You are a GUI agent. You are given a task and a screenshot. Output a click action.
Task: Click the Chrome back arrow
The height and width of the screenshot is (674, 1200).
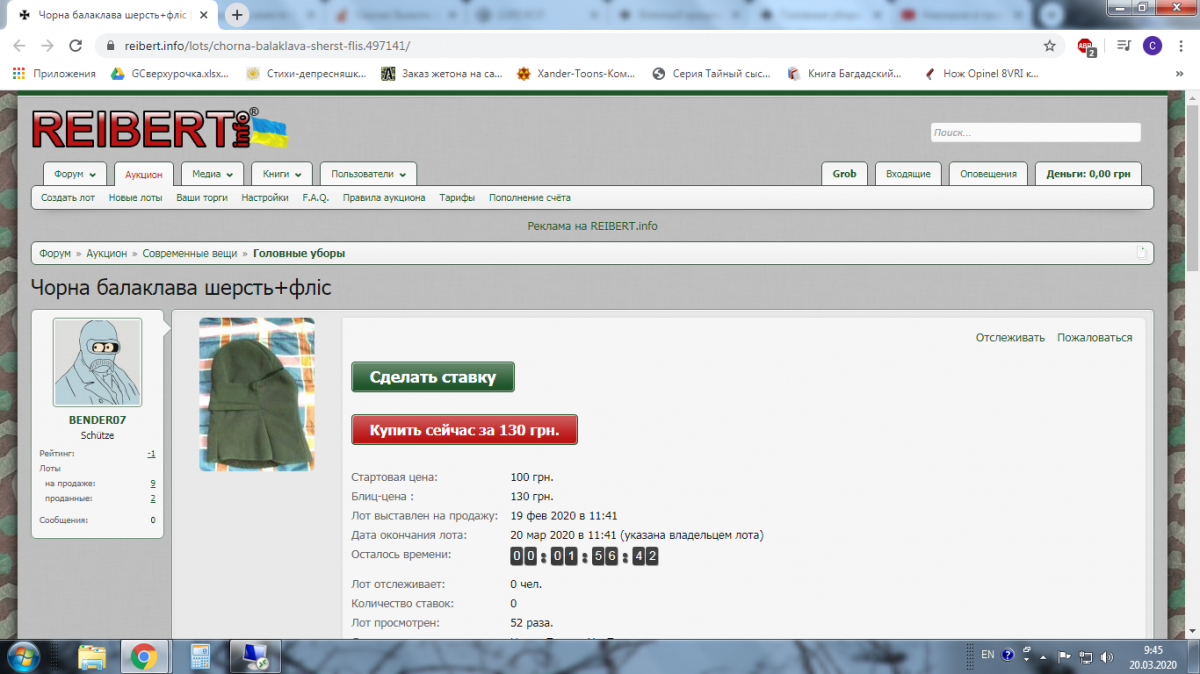[x=19, y=46]
